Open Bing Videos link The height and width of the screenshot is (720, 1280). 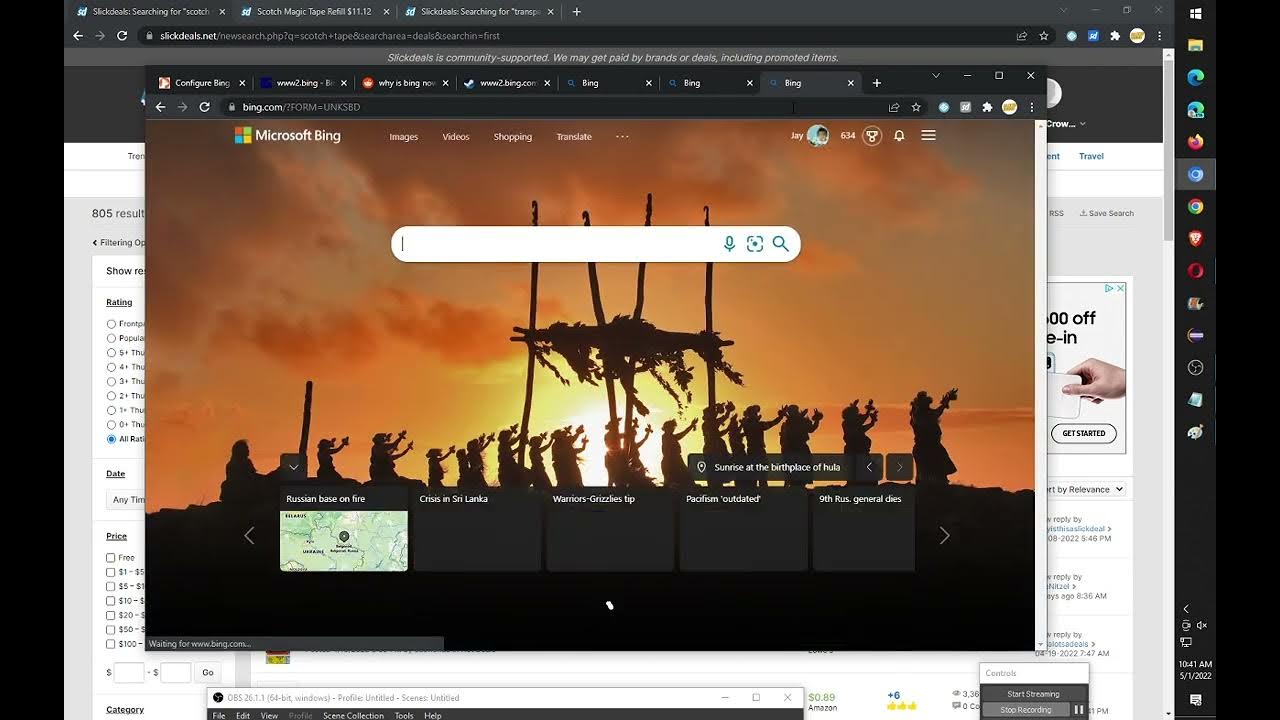[456, 137]
